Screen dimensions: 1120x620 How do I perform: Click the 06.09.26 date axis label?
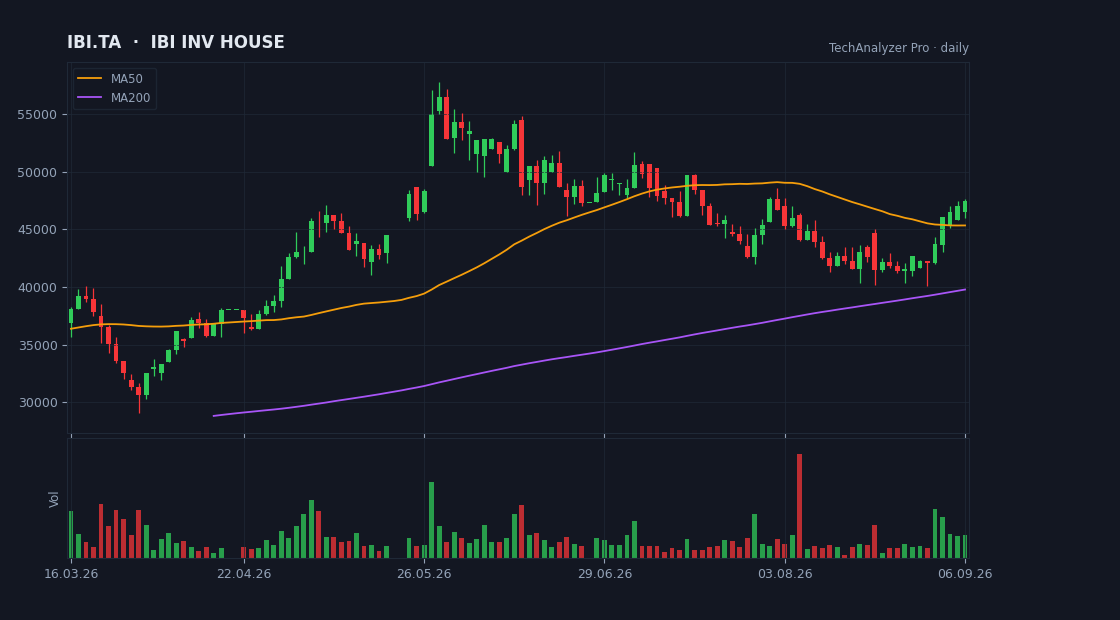click(x=965, y=574)
